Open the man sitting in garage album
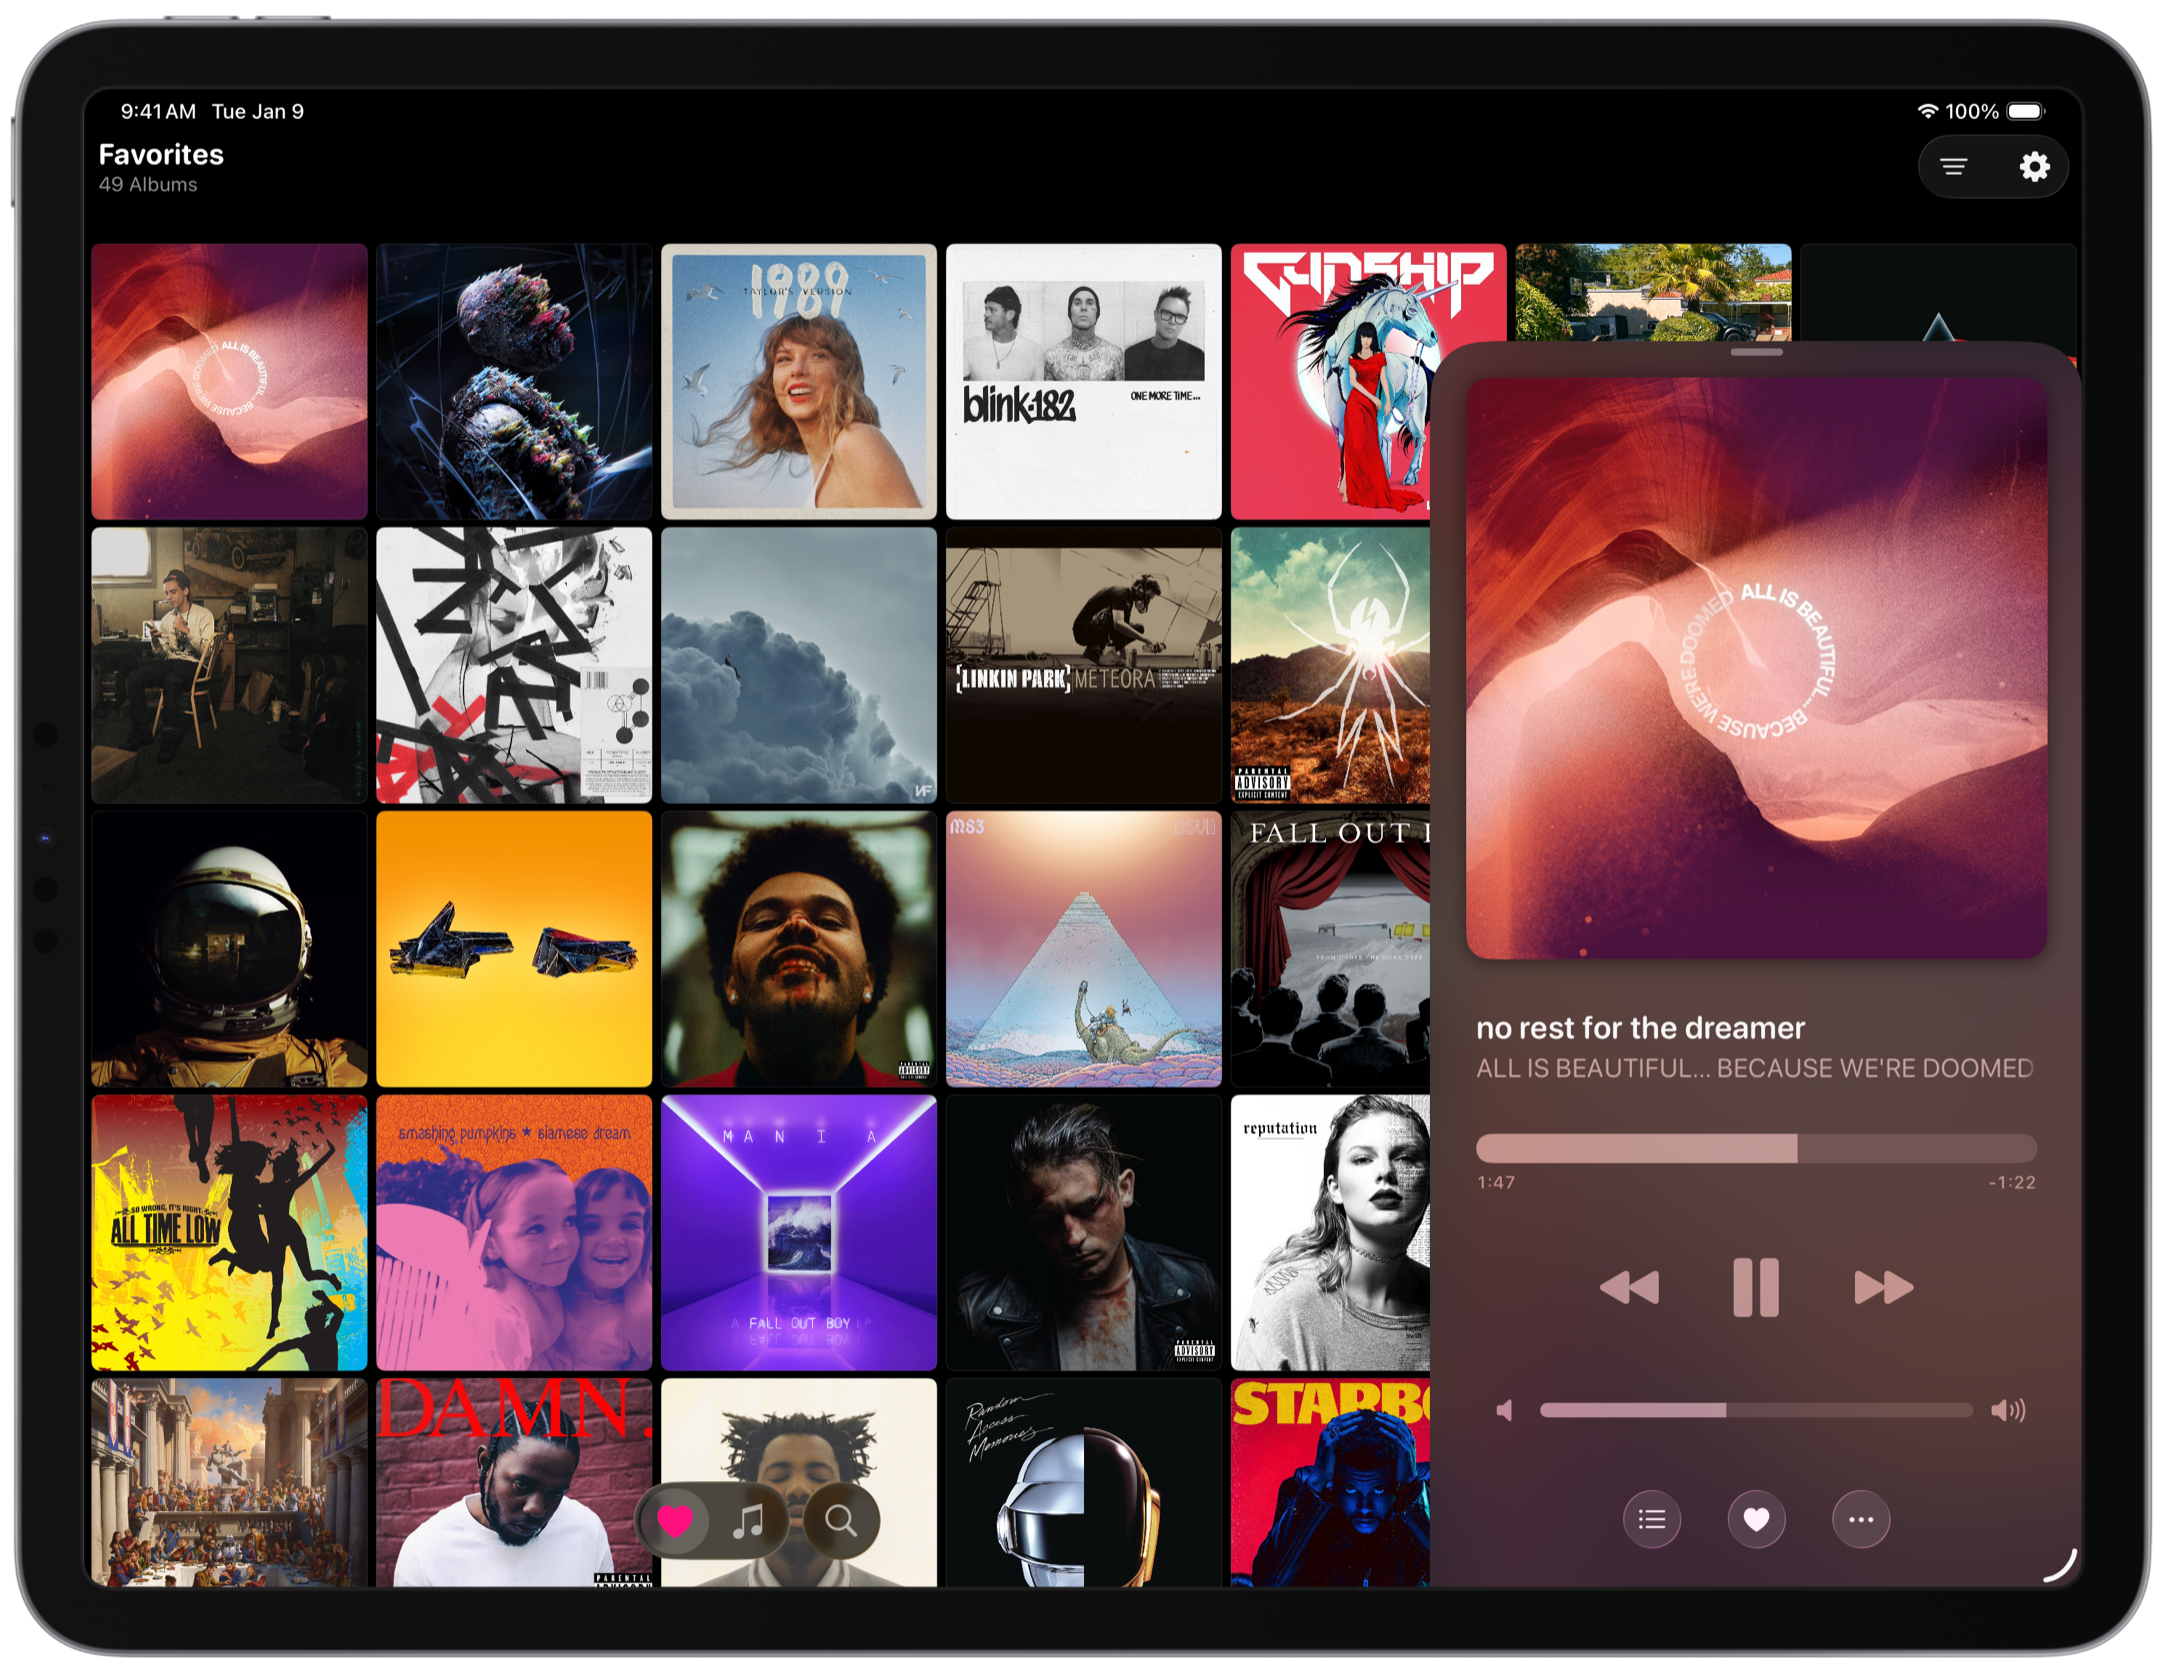Screen dimensions: 2166x1676 (229, 665)
